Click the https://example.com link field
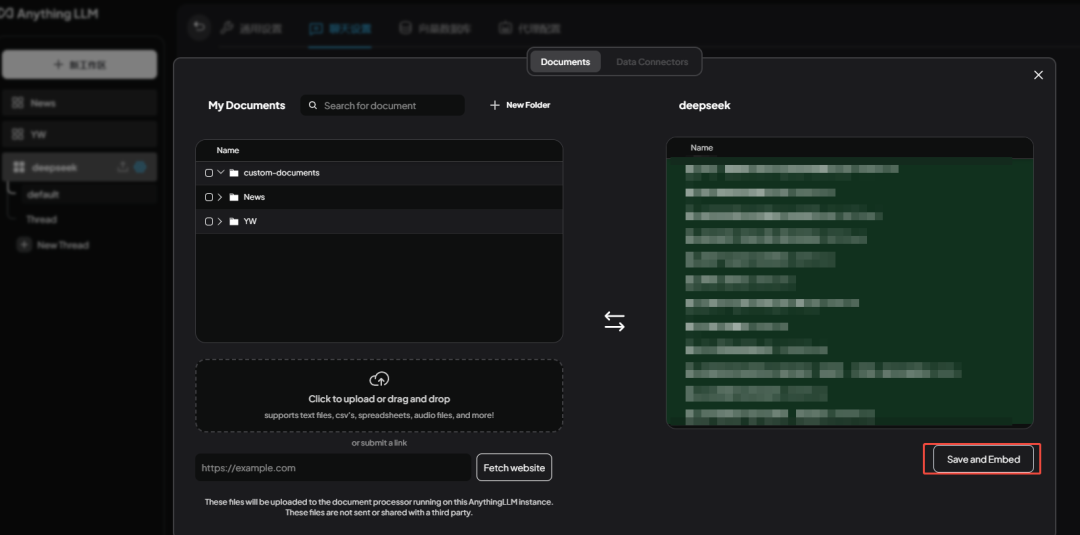This screenshot has height=535, width=1080. pos(333,468)
